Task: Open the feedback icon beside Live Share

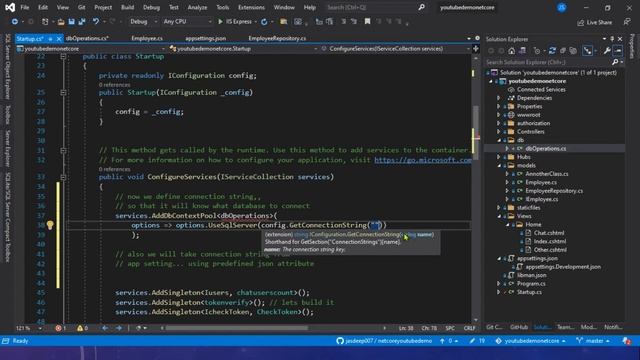Action: click(x=627, y=22)
